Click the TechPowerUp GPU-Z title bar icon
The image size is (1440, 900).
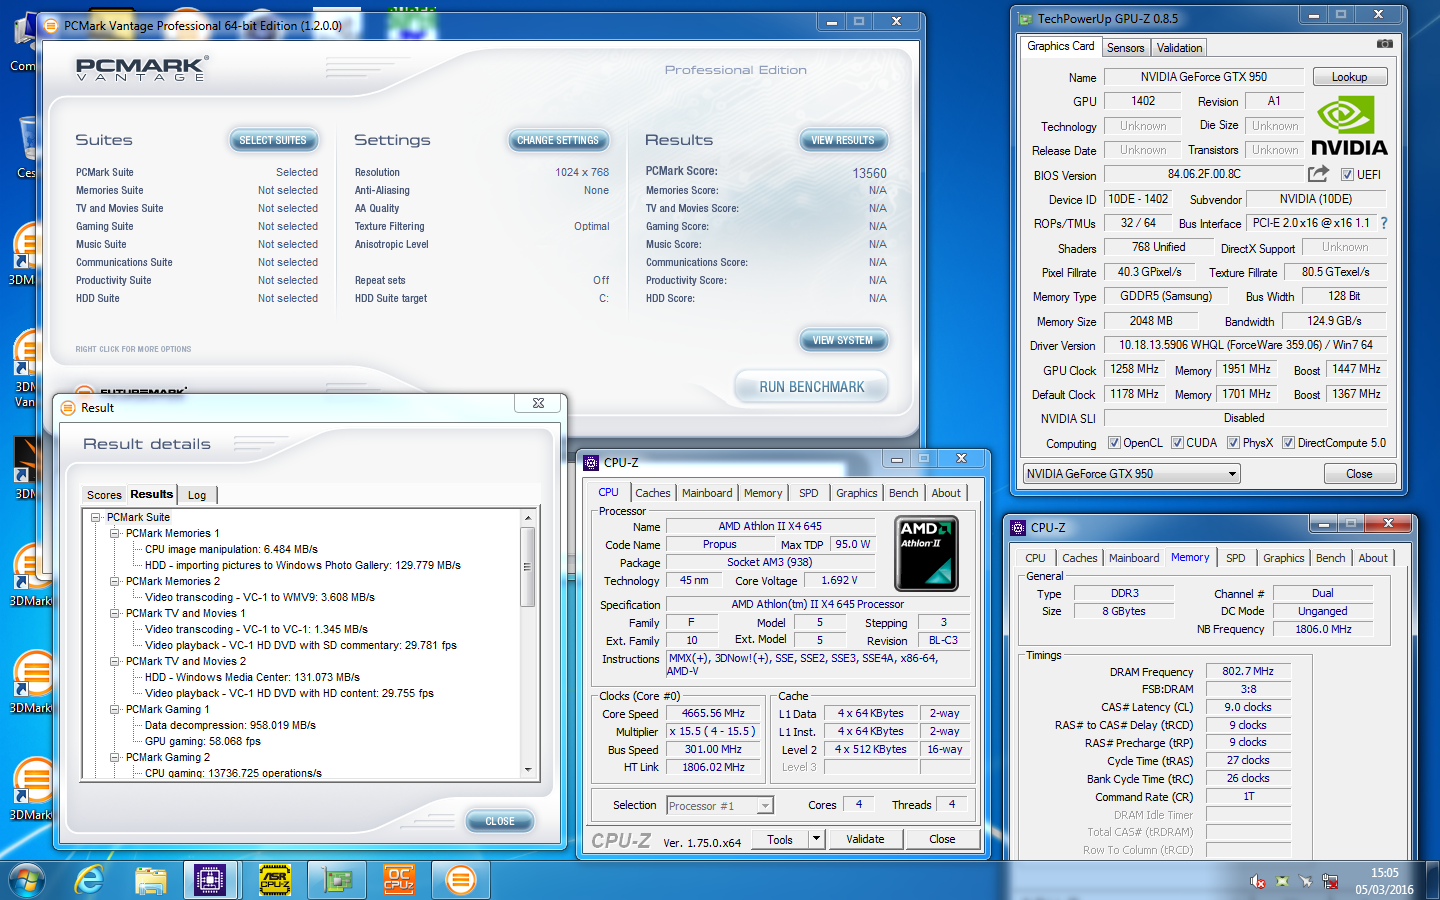pyautogui.click(x=1025, y=18)
